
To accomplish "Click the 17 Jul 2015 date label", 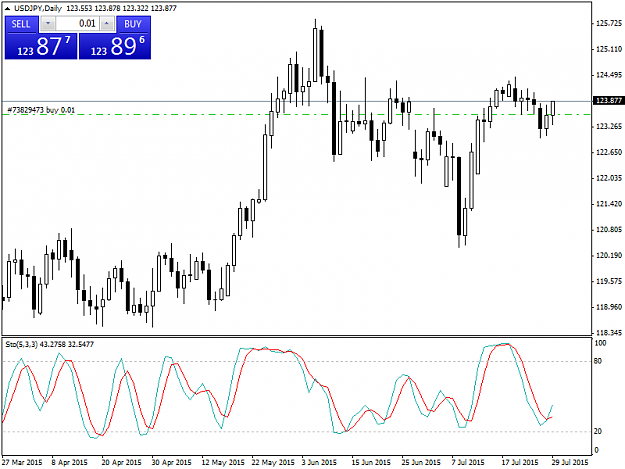I will [520, 462].
